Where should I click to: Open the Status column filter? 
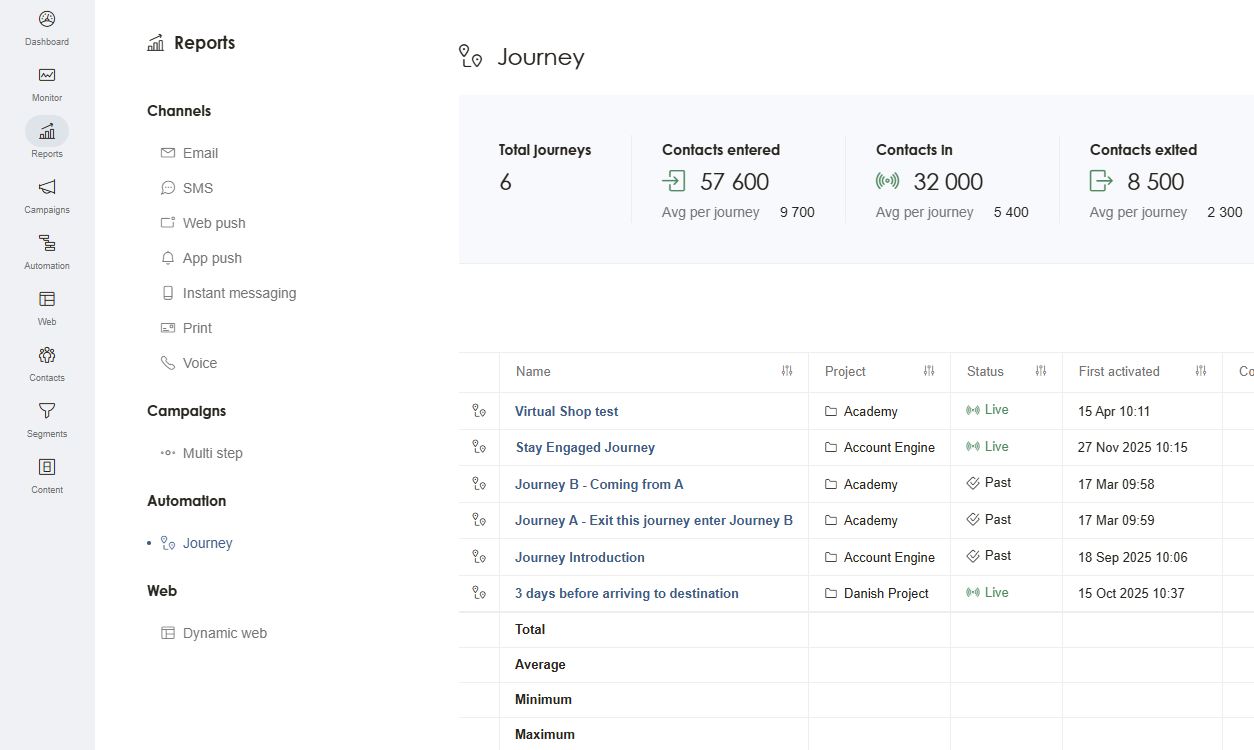pos(1041,371)
